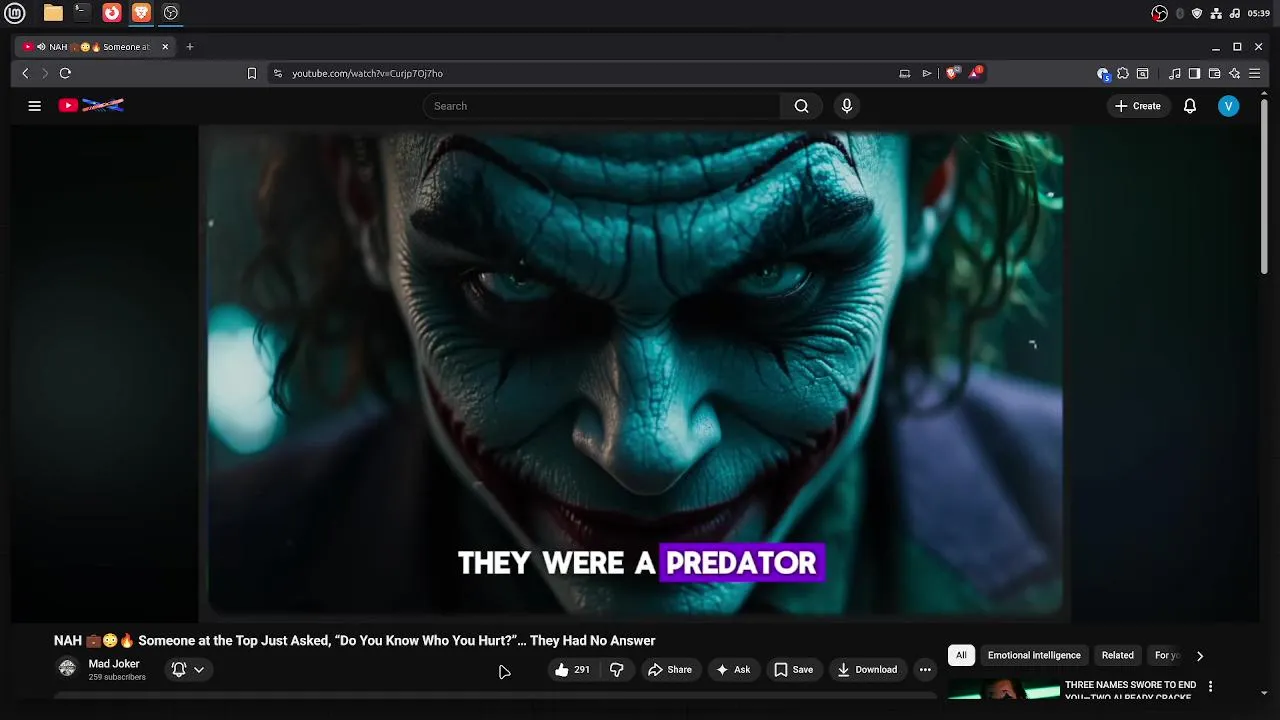Switch to OBS Studio in taskbar

[x=171, y=13]
